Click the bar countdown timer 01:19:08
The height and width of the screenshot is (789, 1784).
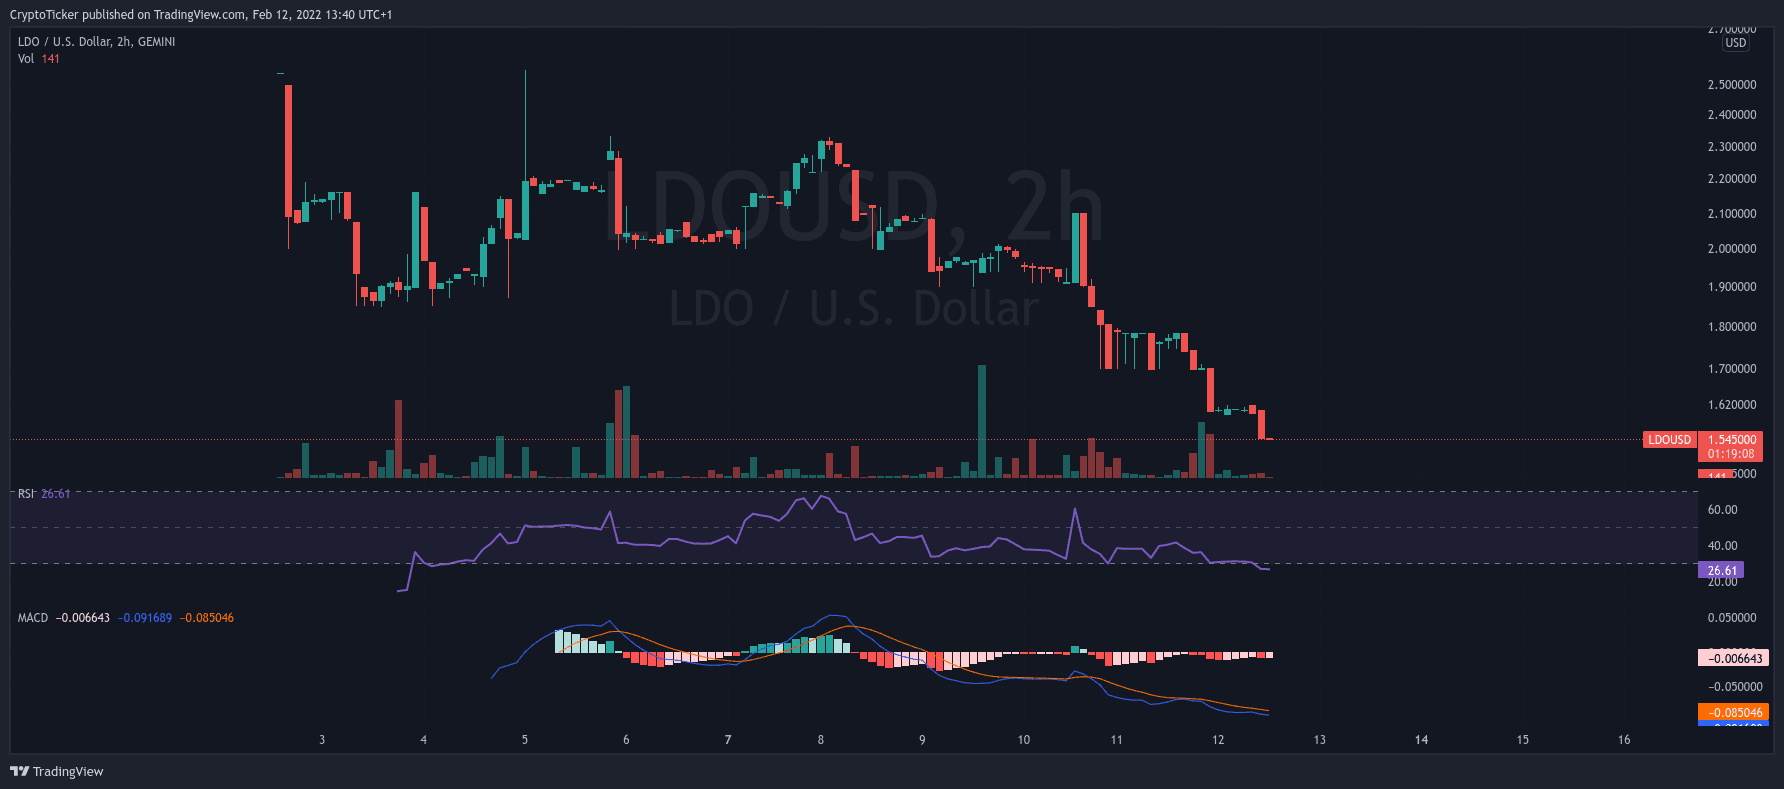[1731, 454]
